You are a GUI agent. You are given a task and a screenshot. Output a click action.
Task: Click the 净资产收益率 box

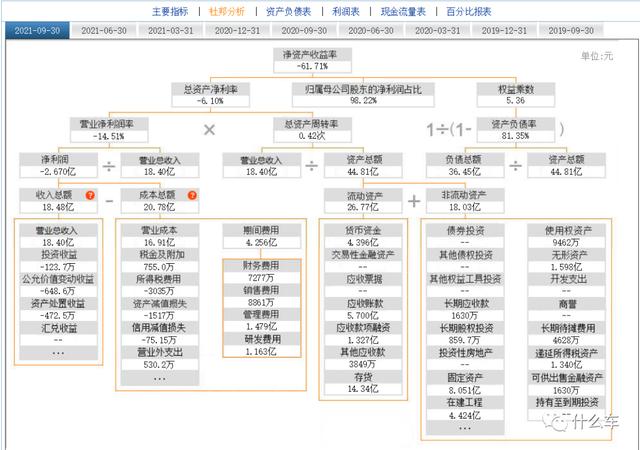tap(312, 60)
